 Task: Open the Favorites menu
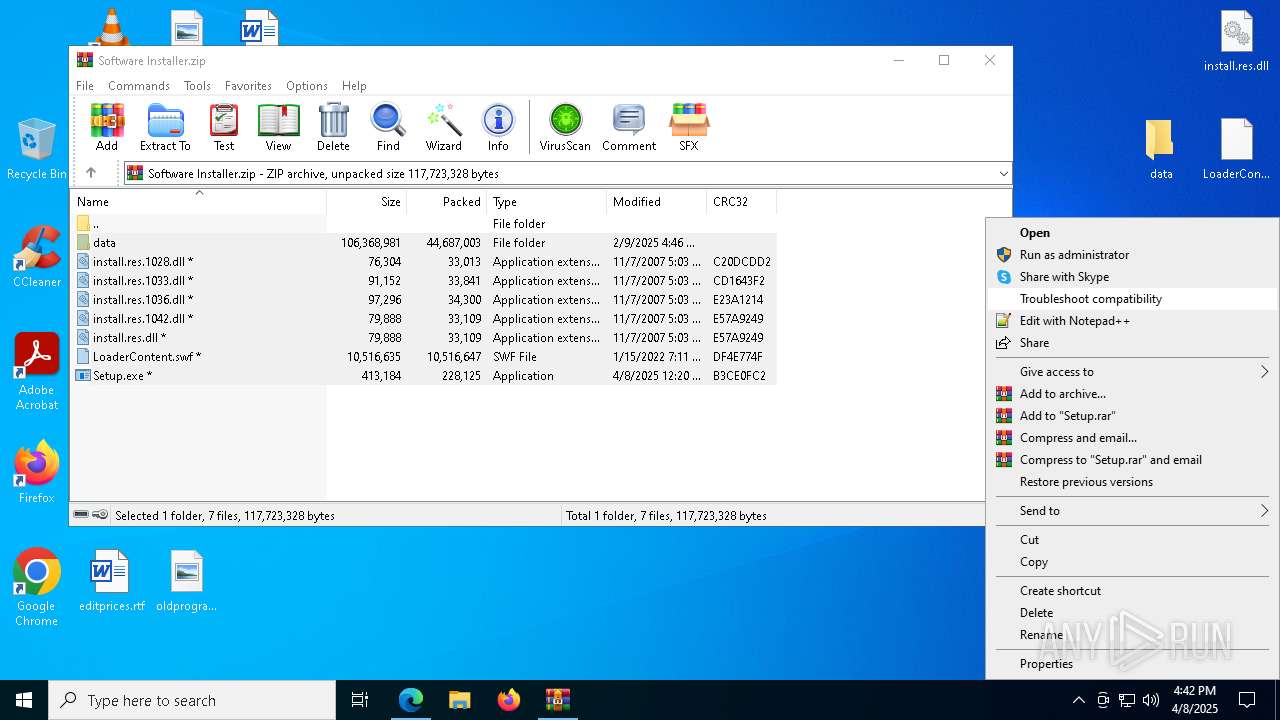pos(248,86)
